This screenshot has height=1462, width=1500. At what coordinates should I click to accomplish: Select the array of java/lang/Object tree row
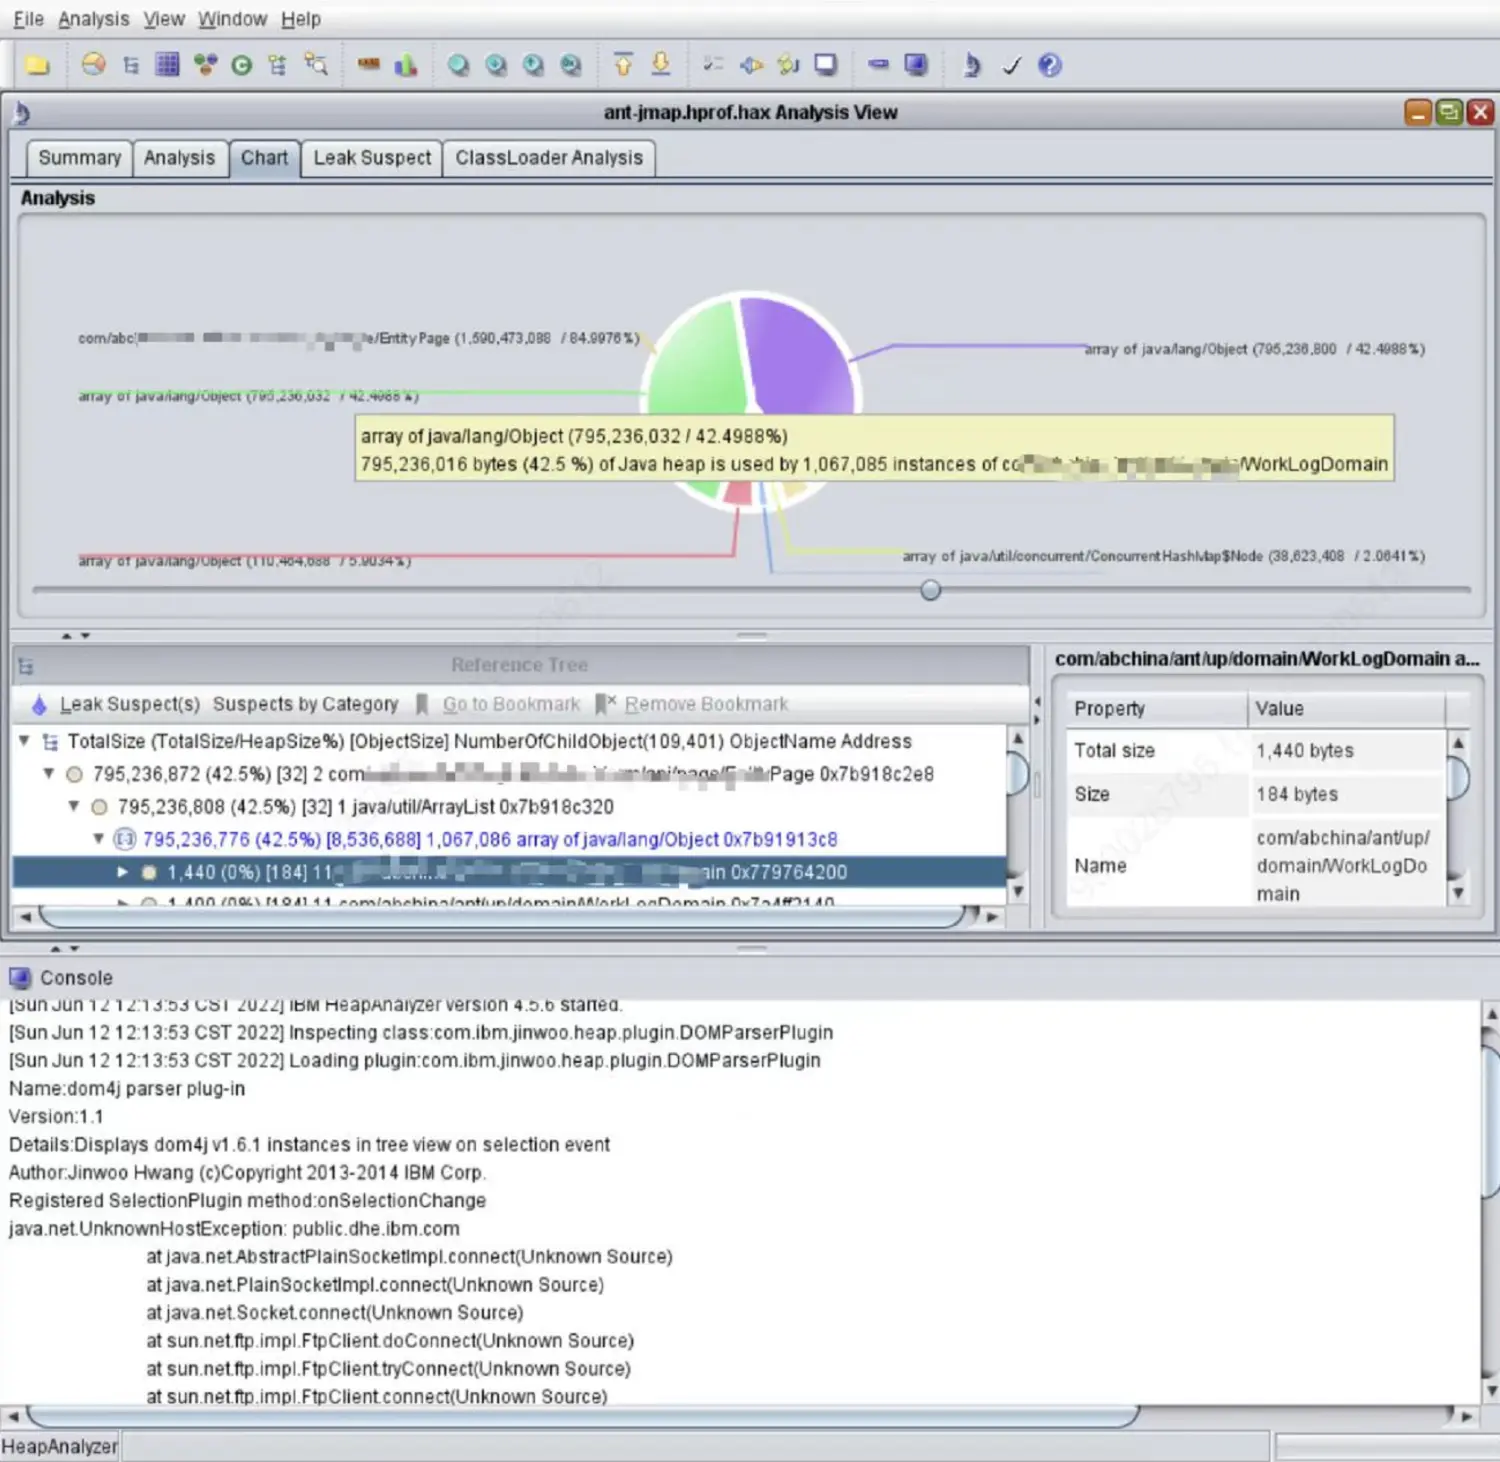click(490, 839)
